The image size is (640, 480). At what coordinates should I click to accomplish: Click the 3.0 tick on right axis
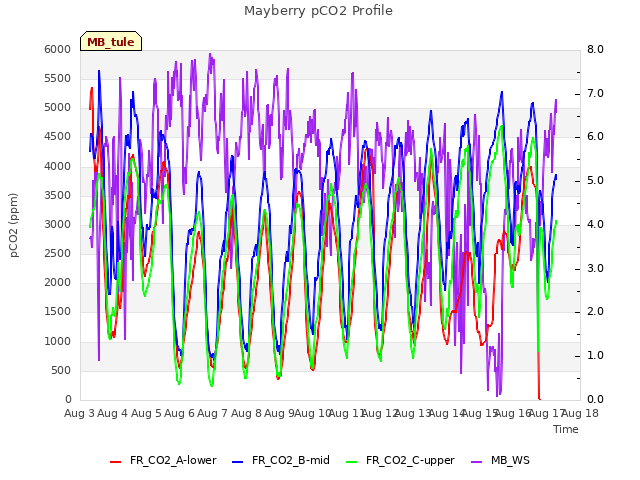pos(595,269)
